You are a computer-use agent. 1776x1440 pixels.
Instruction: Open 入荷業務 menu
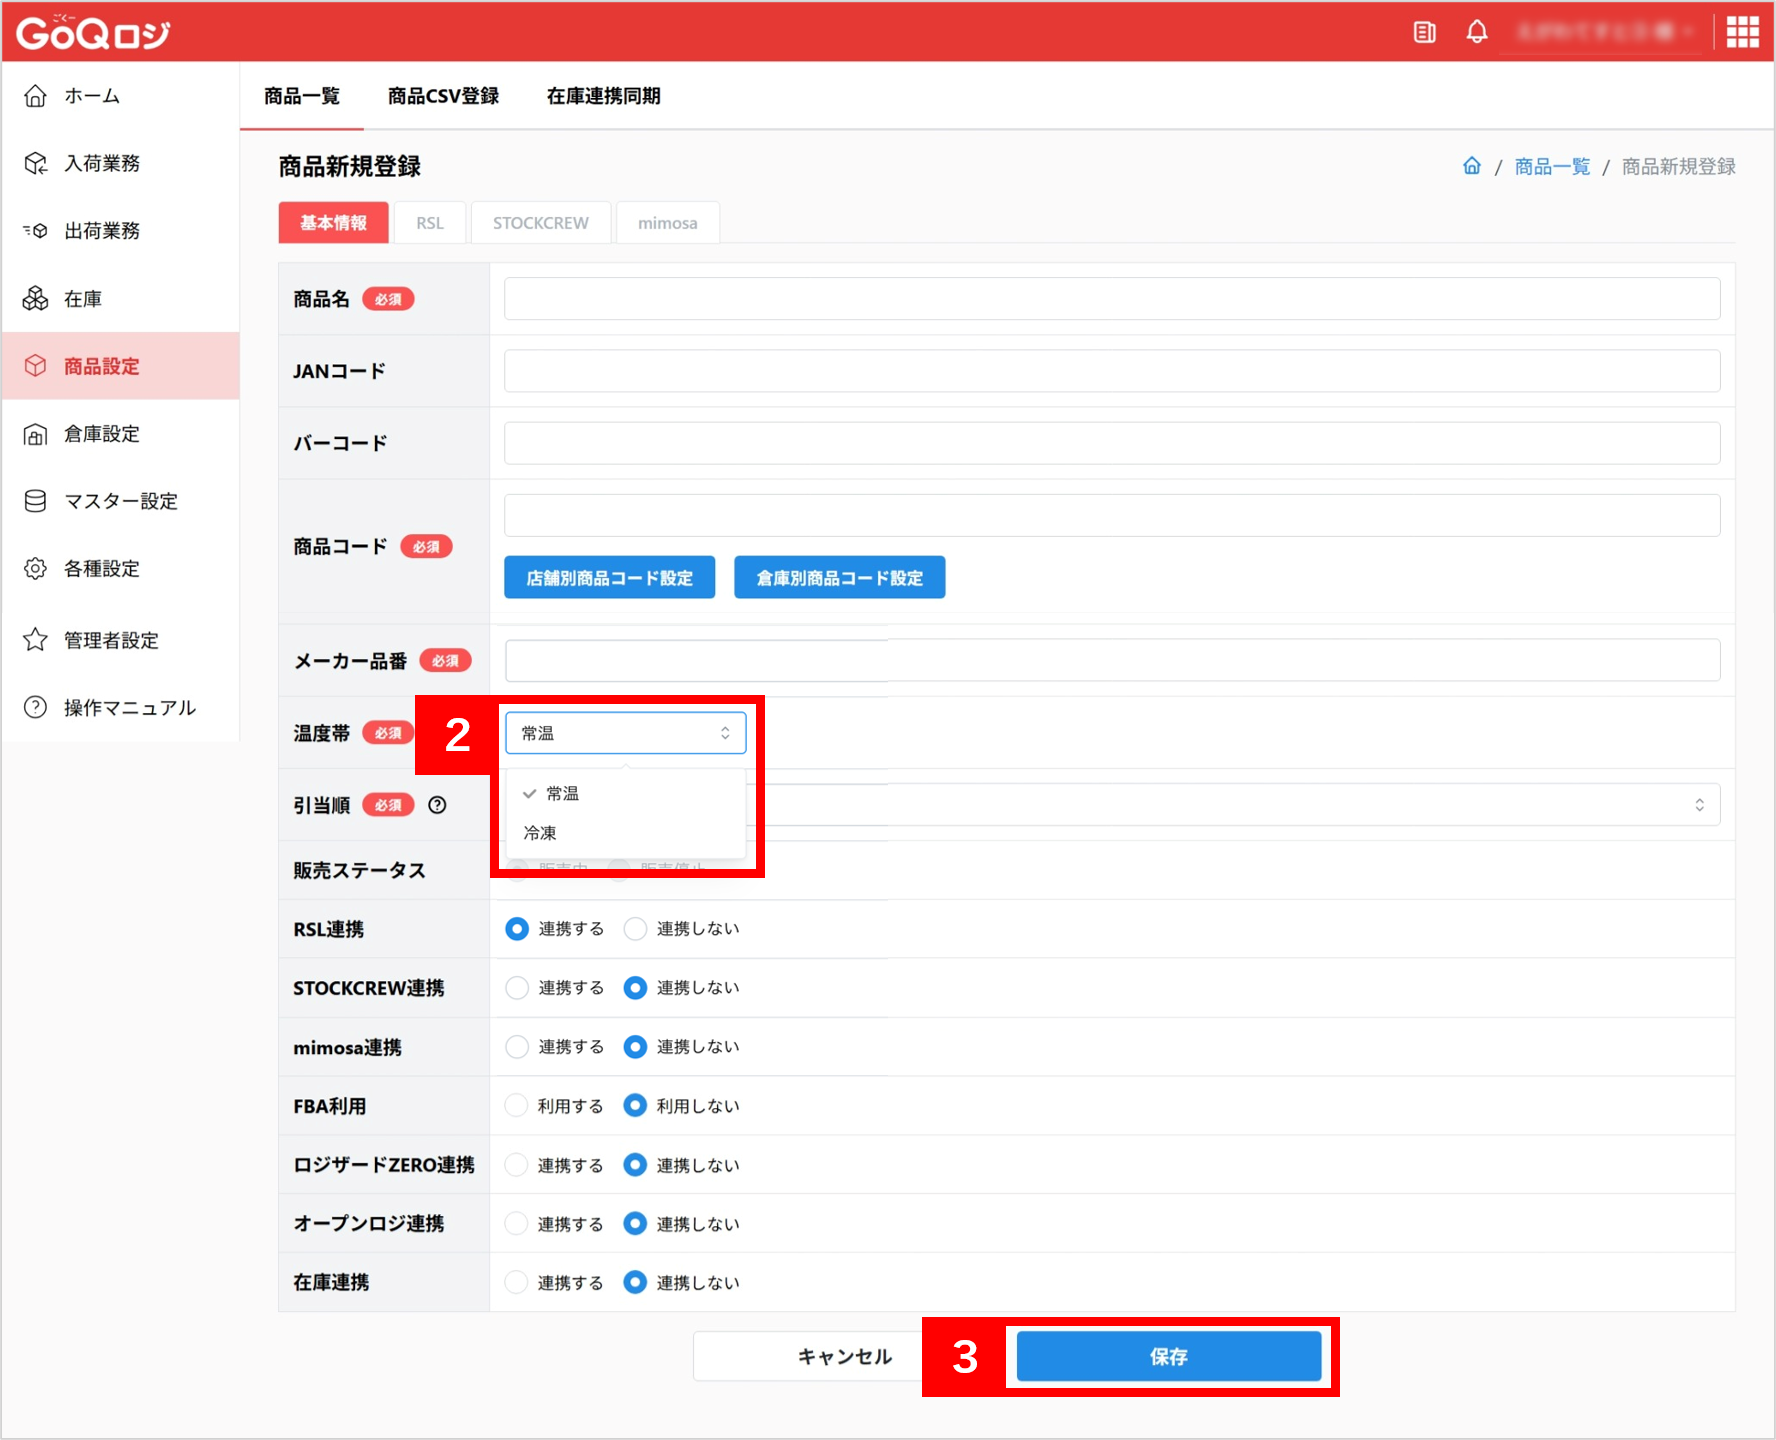pyautogui.click(x=121, y=163)
